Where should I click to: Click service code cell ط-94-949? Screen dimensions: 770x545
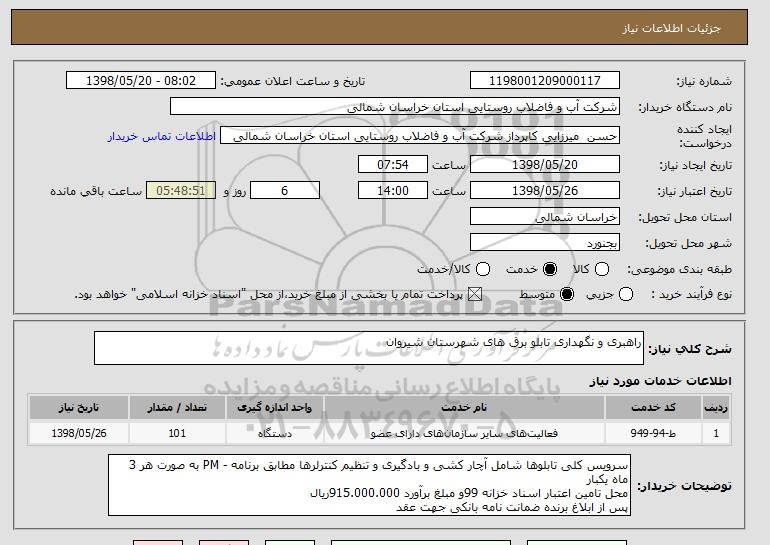(653, 433)
